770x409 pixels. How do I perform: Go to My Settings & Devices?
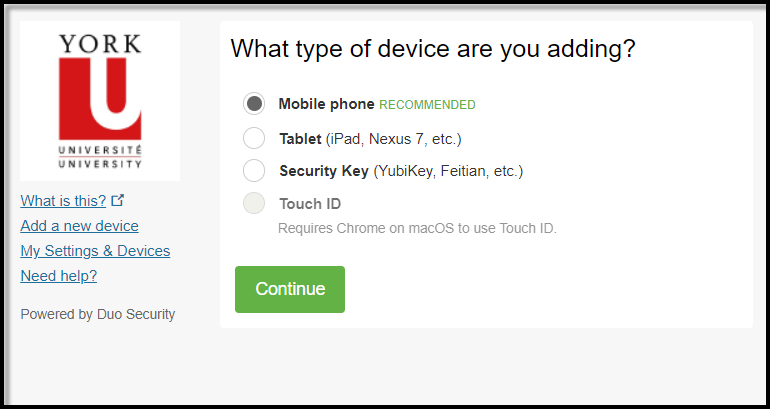pos(95,251)
